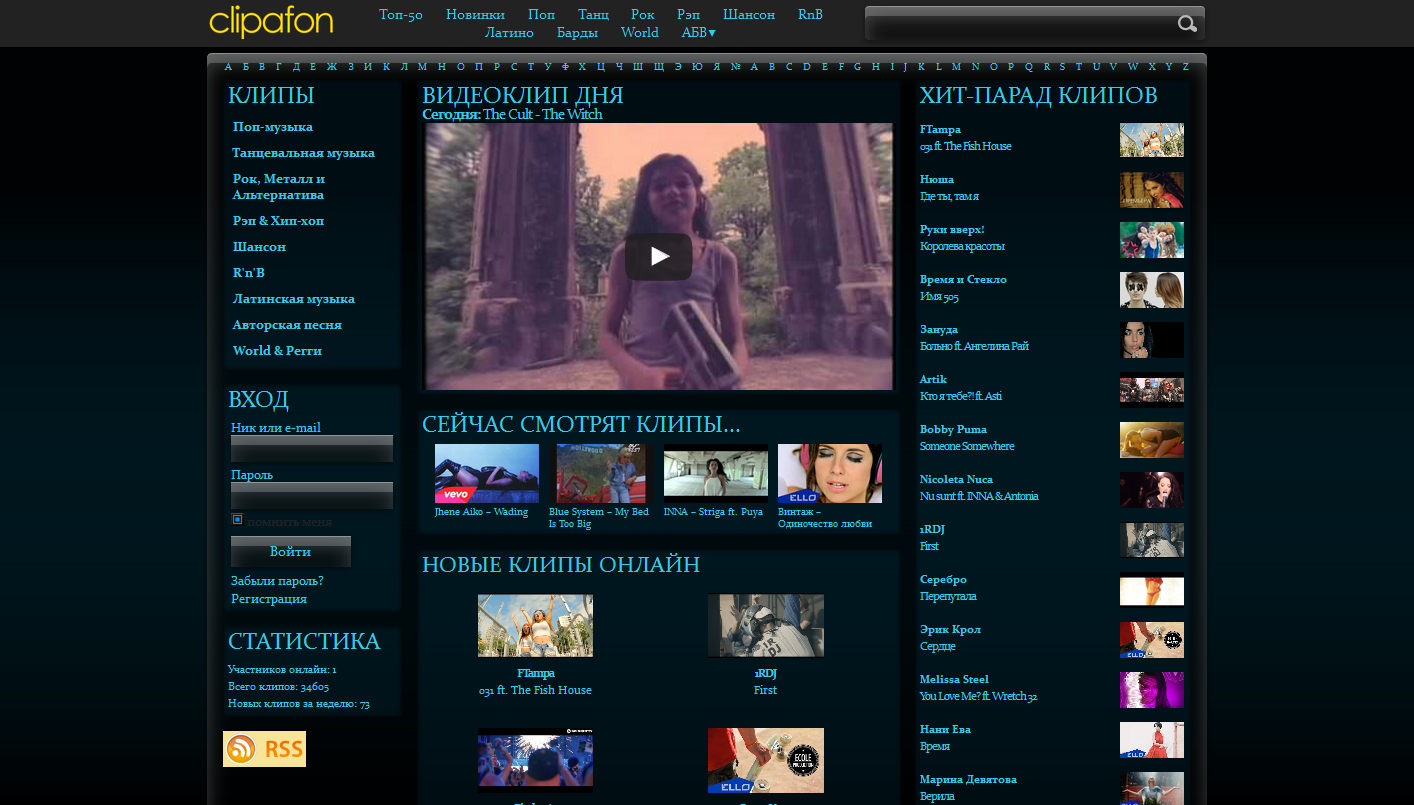
Task: Open Руки вверх! chart thumbnail
Action: coord(1152,240)
